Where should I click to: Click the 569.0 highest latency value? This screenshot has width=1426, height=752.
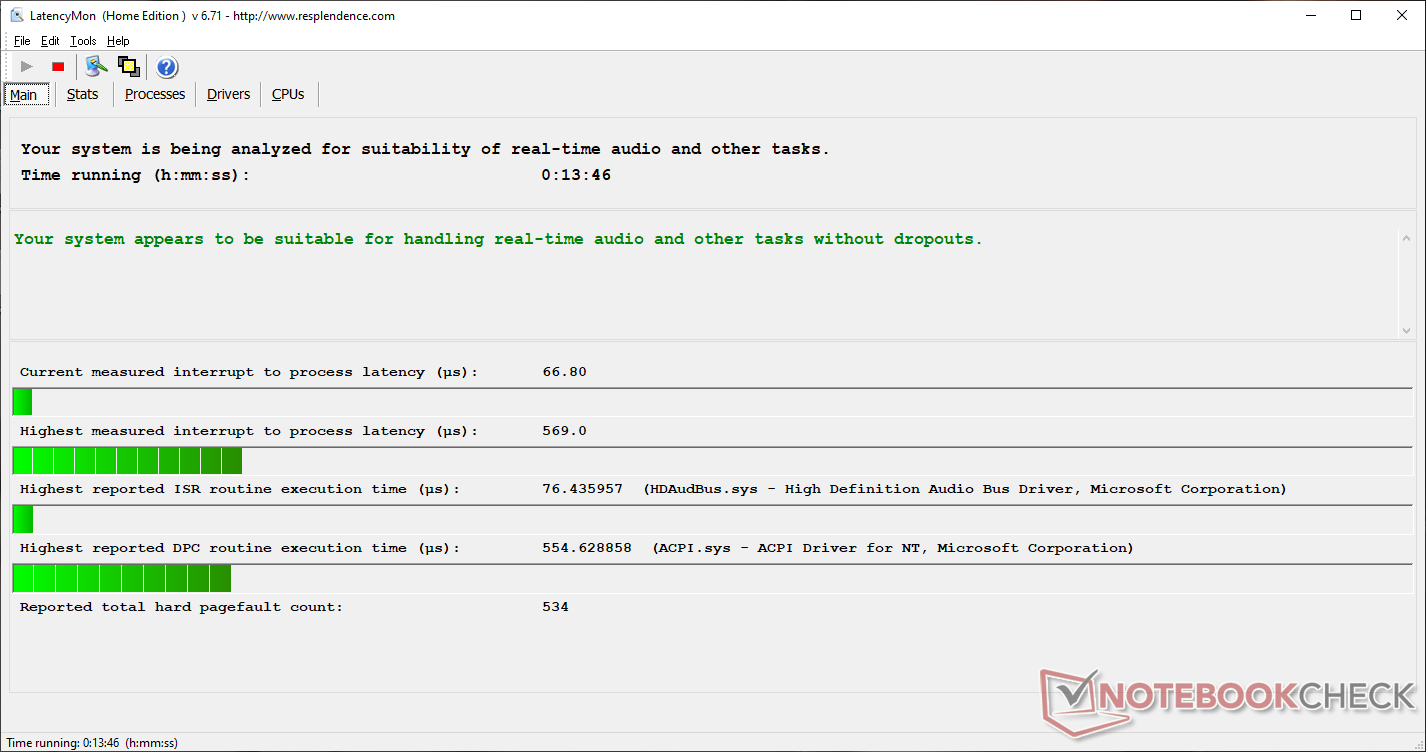[564, 431]
